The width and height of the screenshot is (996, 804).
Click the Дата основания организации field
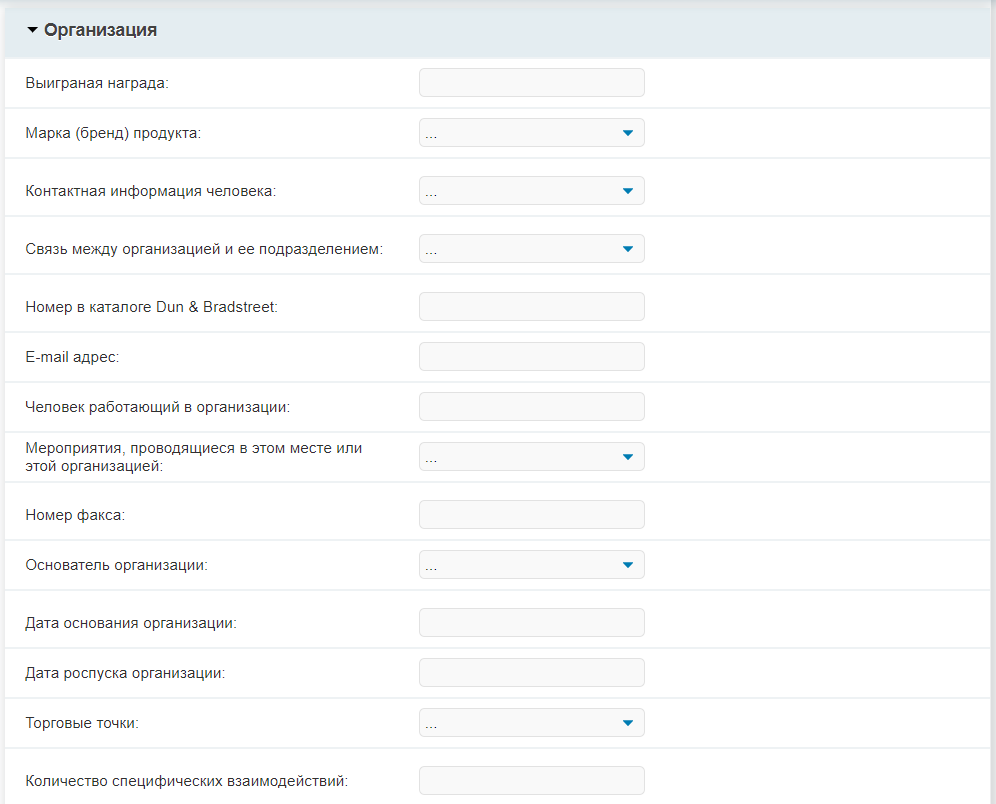(532, 622)
